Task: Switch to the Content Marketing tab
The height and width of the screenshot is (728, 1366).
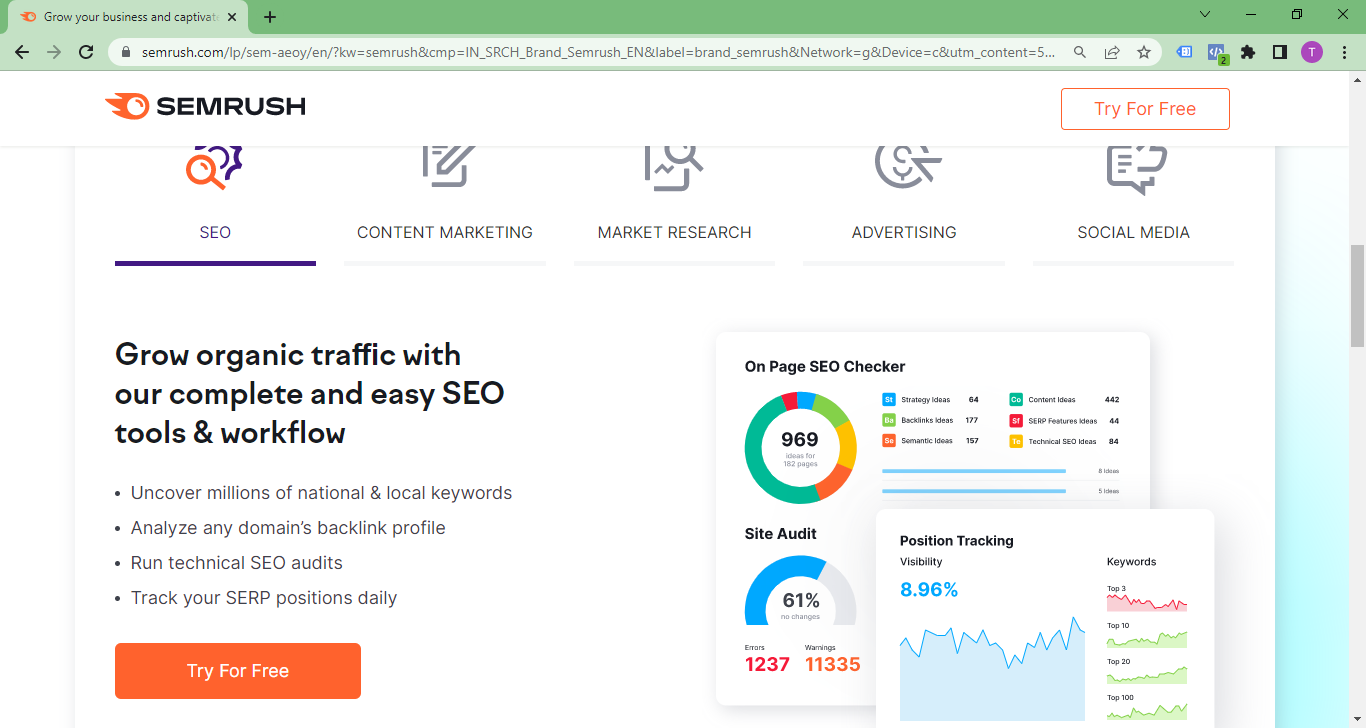Action: click(445, 232)
